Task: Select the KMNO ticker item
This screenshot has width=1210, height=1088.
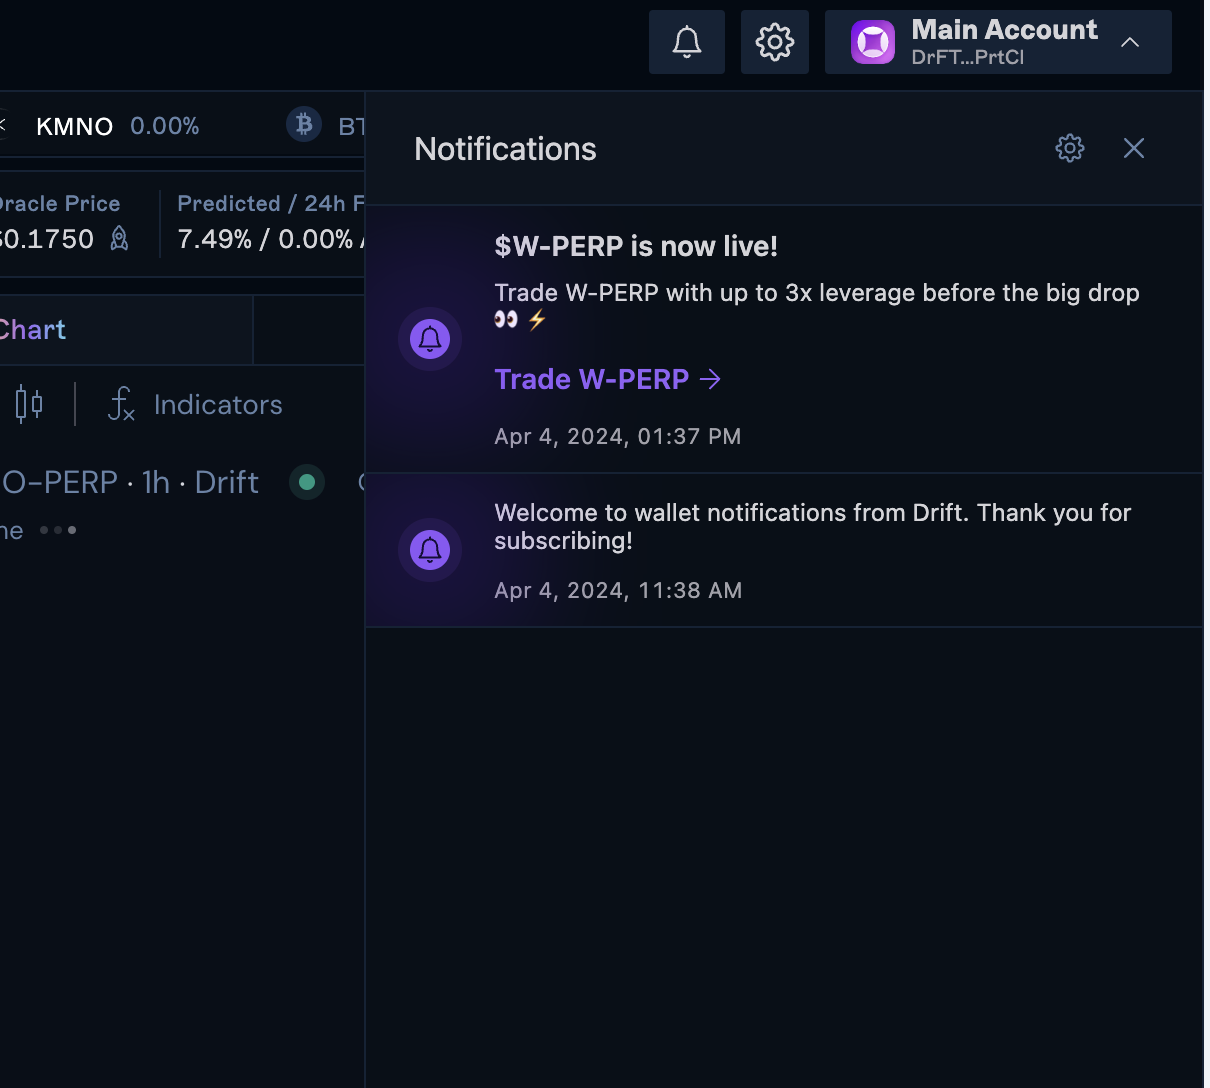Action: (75, 126)
